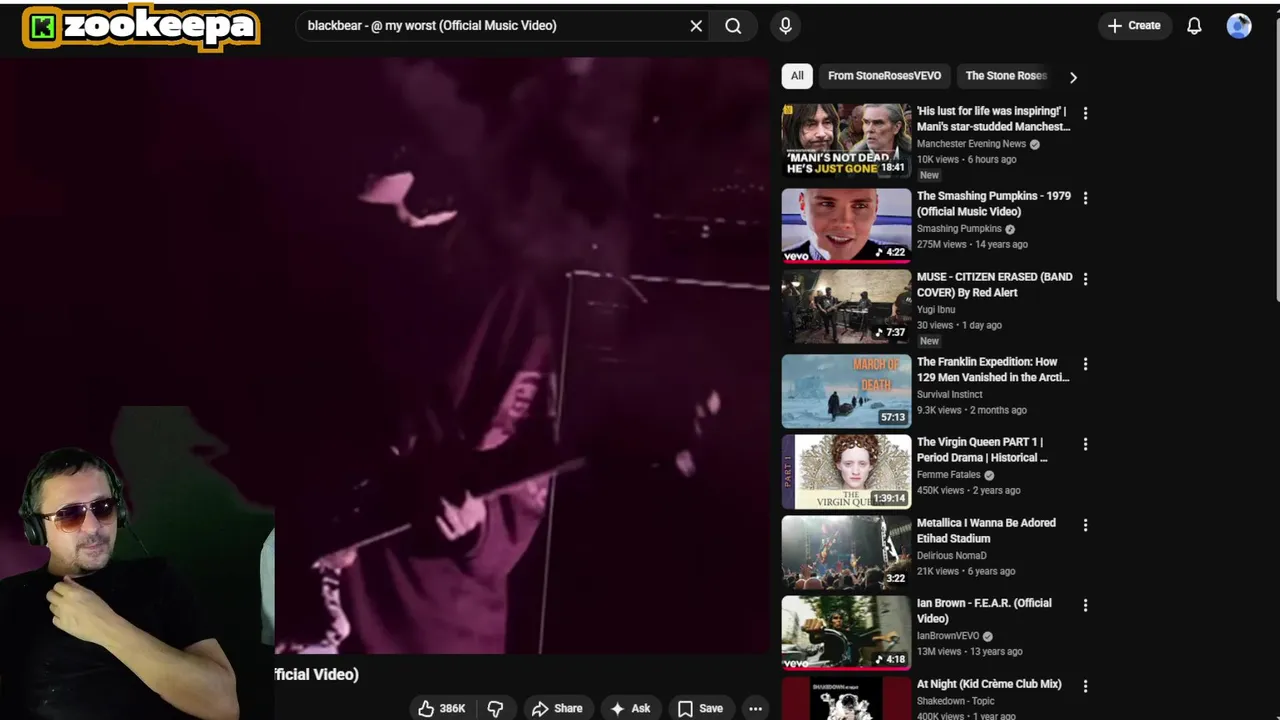Viewport: 1280px width, 720px height.
Task: Like the video with 386K thumbs up
Action: [441, 708]
